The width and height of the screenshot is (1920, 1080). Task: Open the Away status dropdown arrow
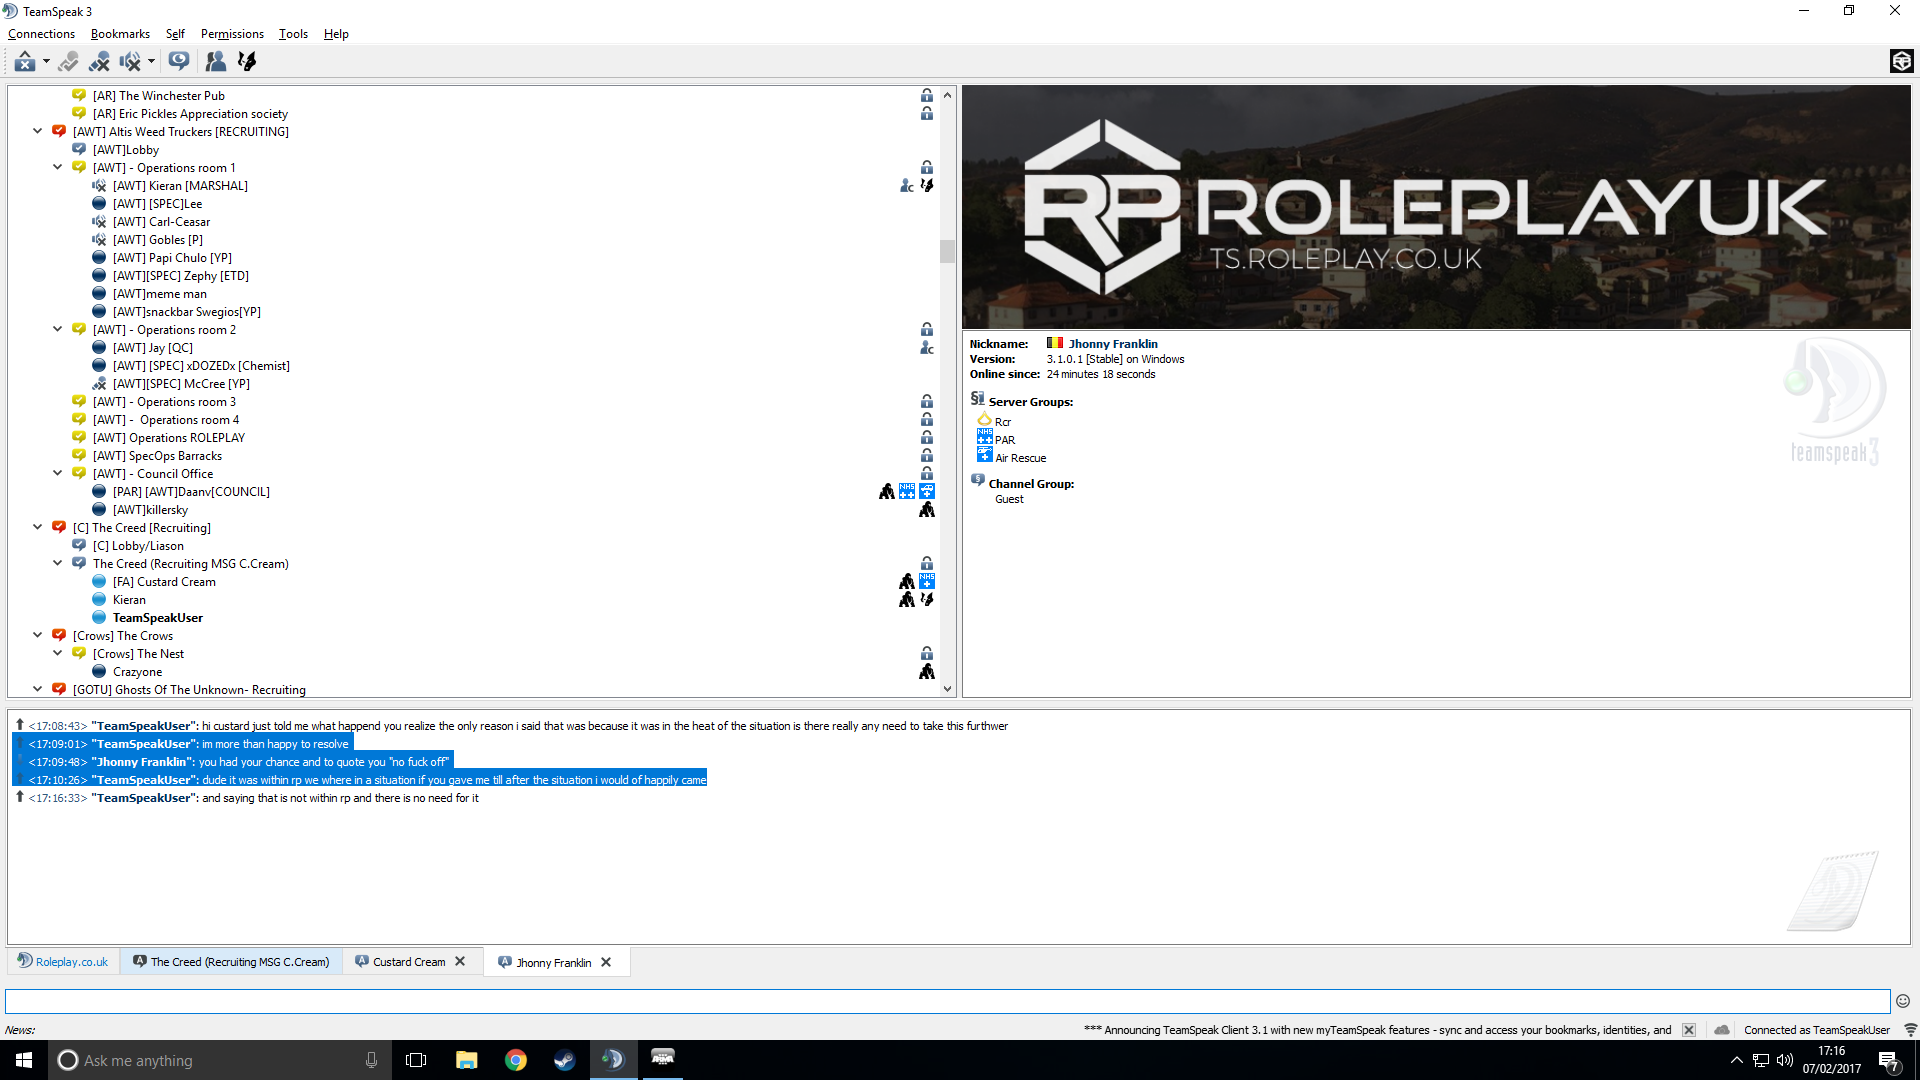pos(46,62)
